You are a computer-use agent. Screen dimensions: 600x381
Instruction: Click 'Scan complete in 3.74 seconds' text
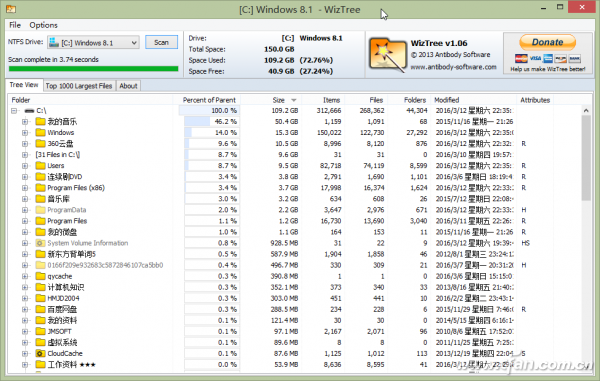click(x=53, y=59)
